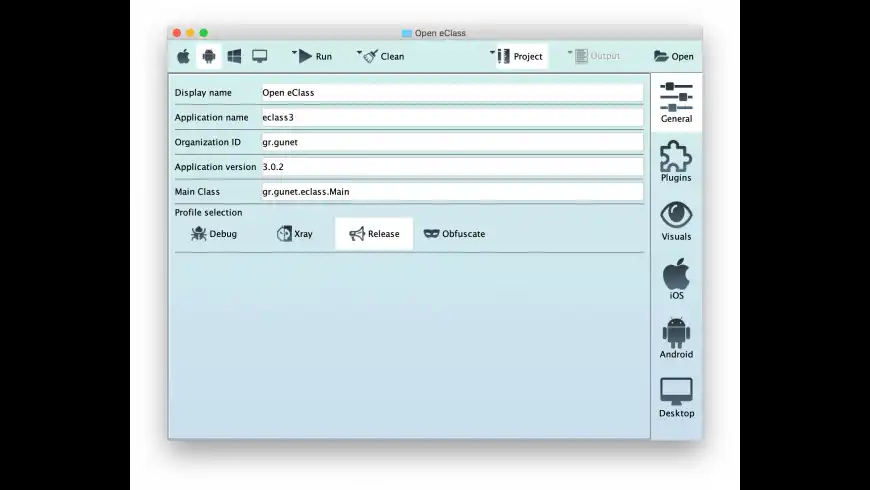Open the Android sidebar tab

point(676,338)
